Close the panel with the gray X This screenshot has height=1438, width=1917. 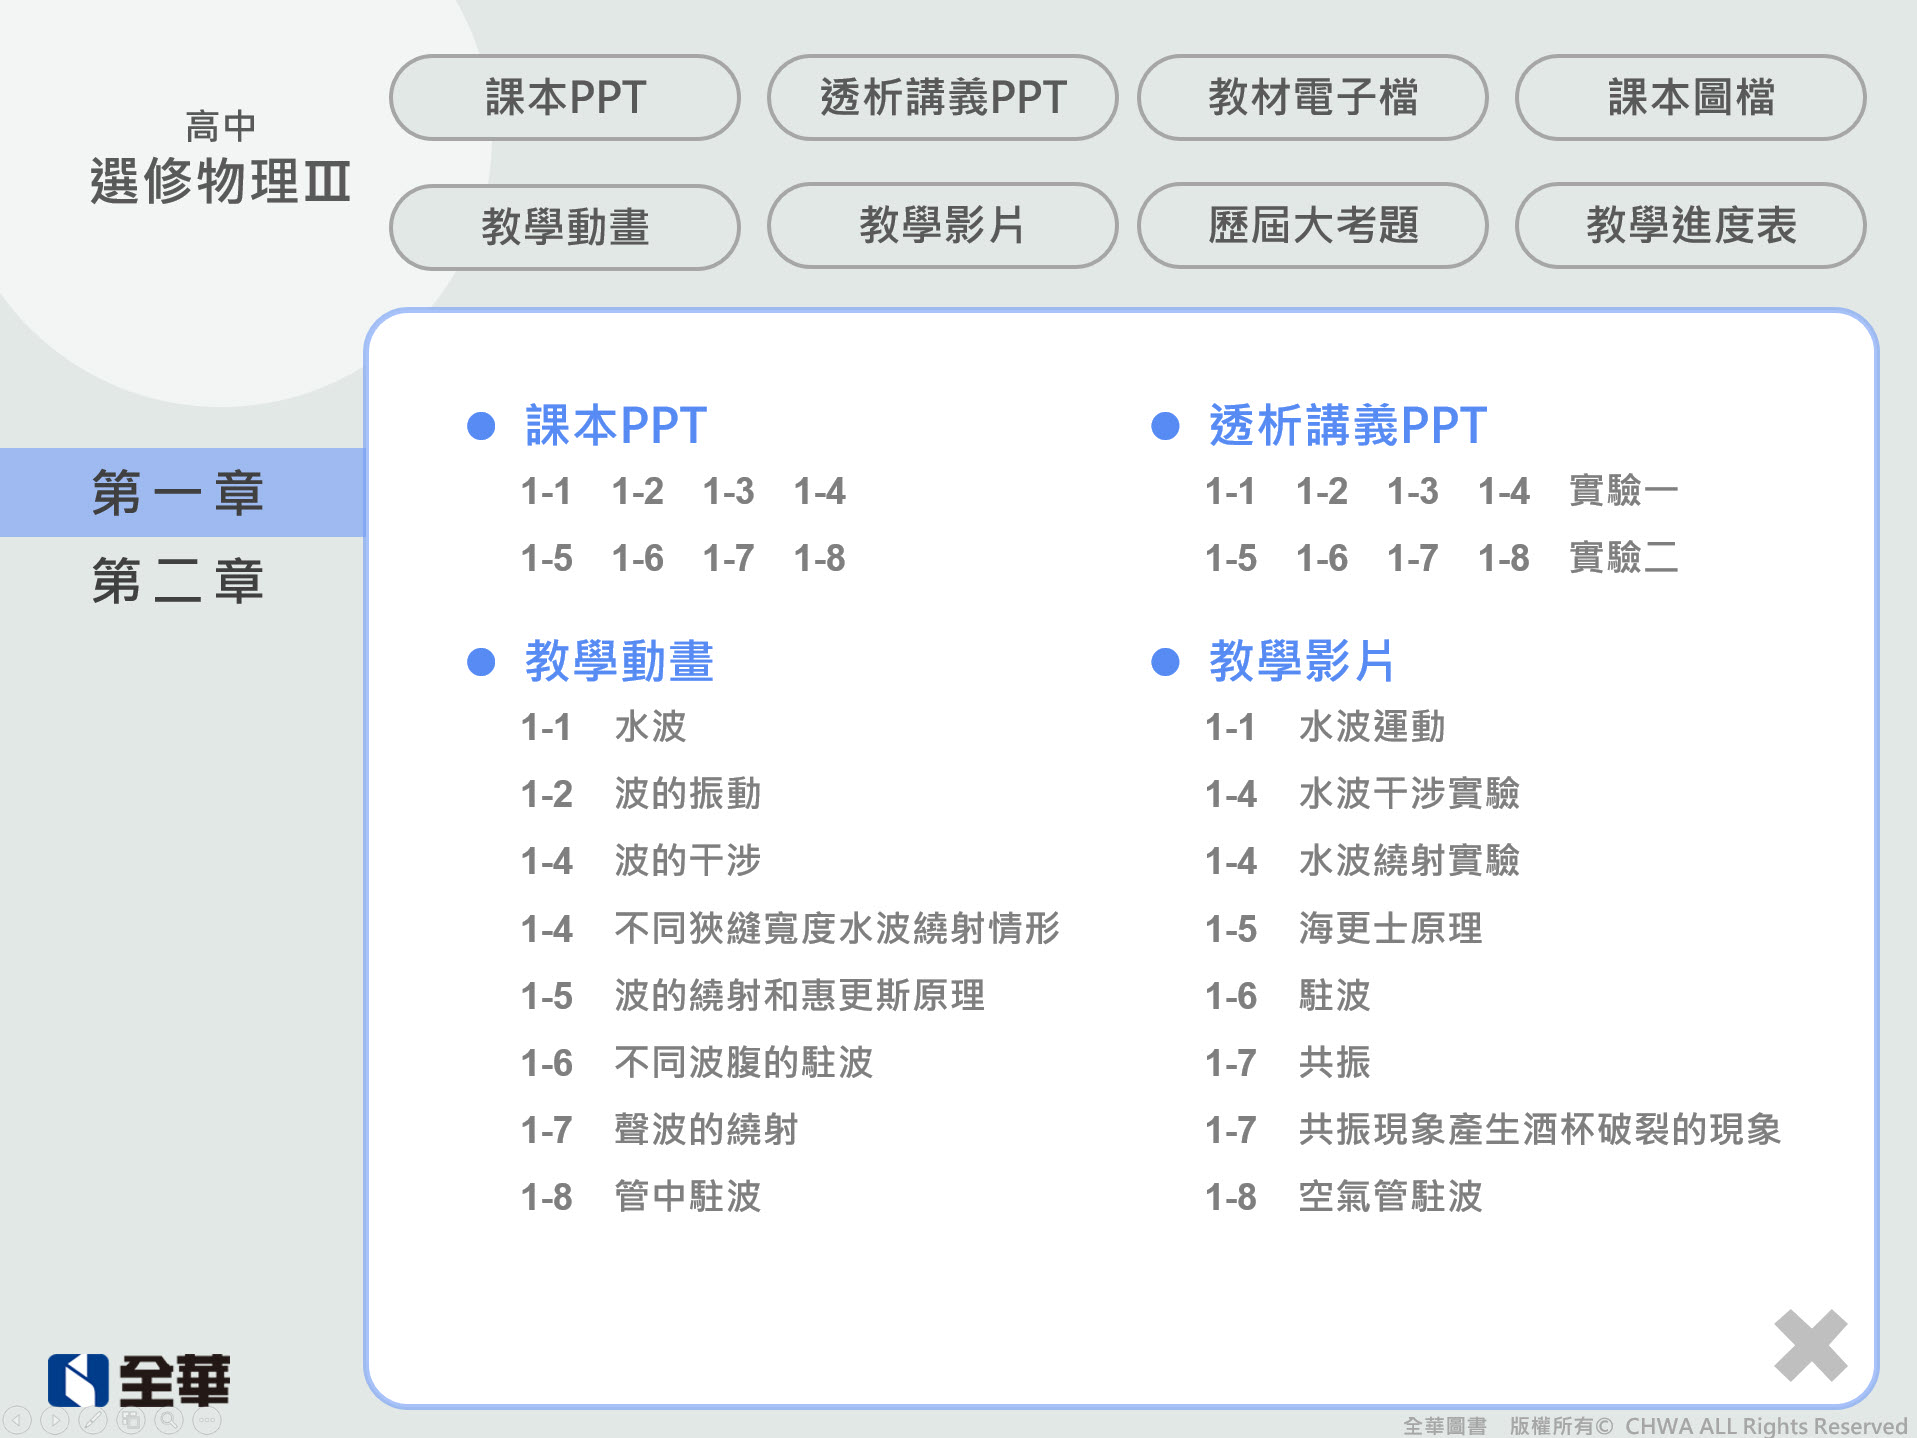(1810, 1346)
